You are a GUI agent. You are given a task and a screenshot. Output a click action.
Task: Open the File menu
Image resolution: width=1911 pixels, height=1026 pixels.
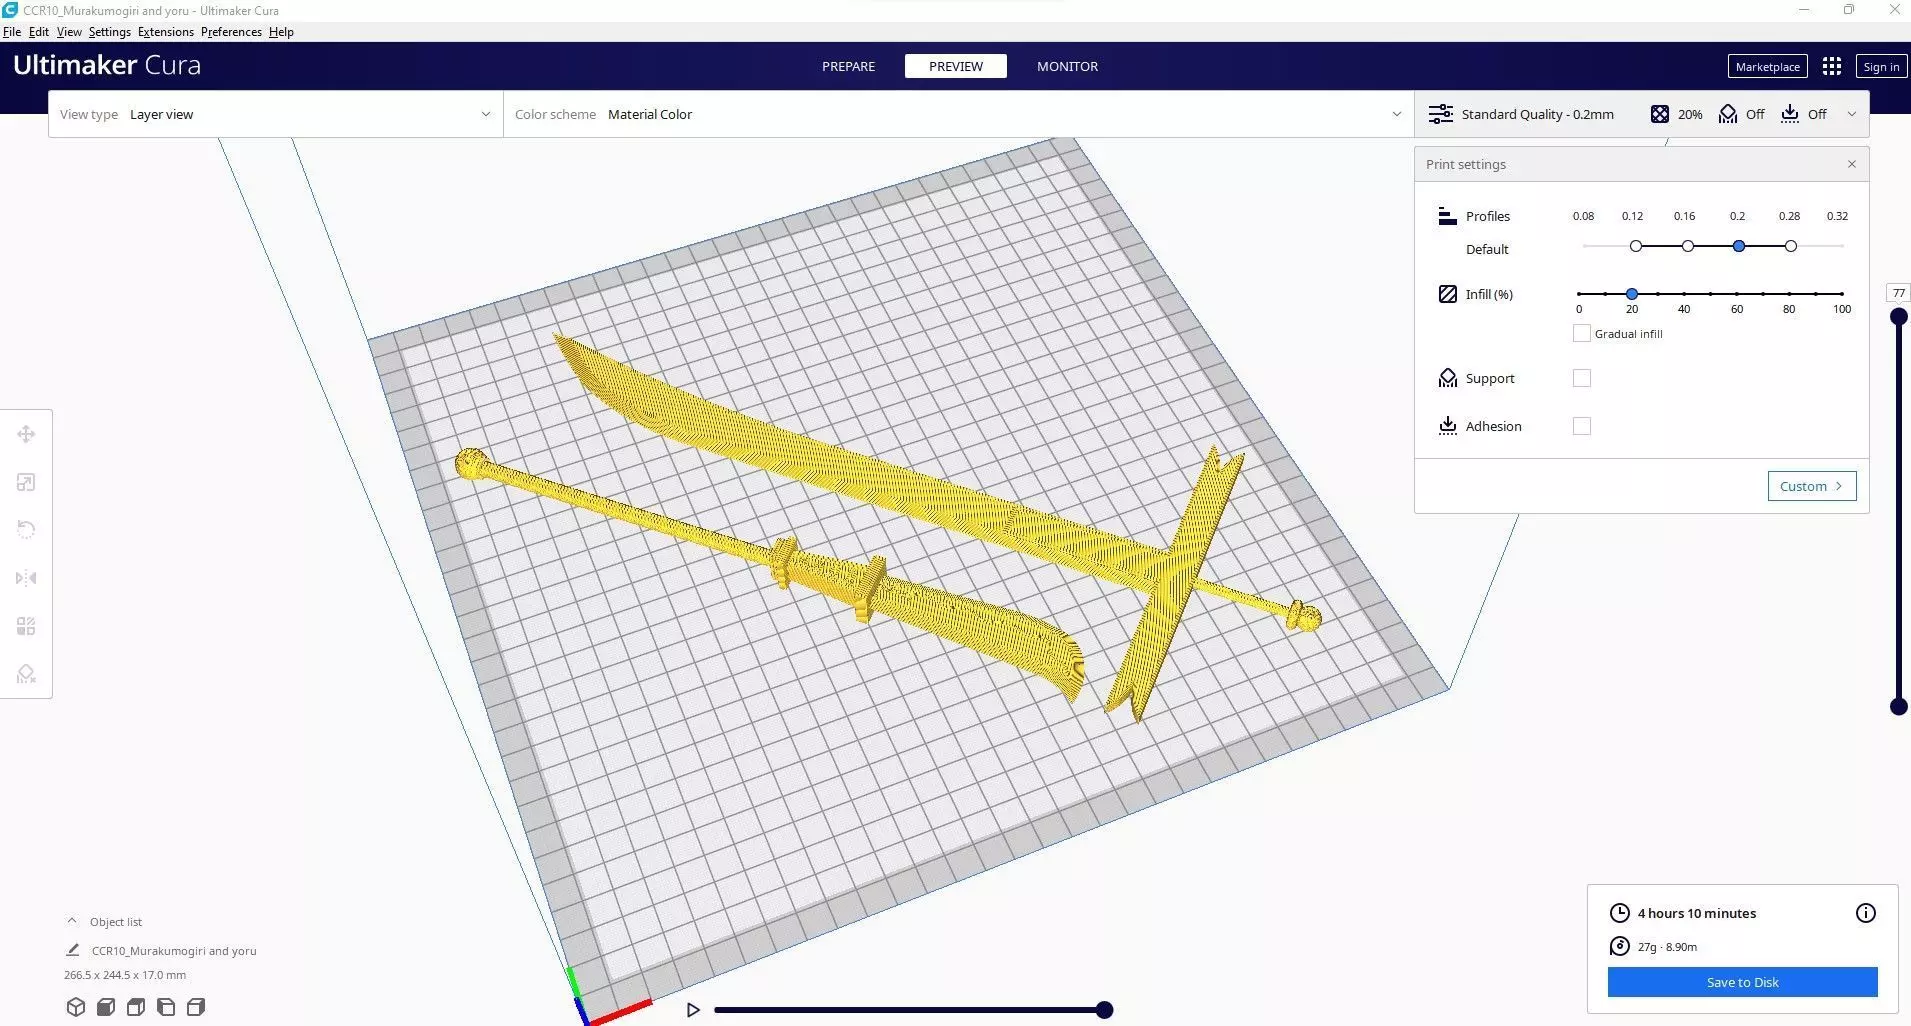coord(12,32)
